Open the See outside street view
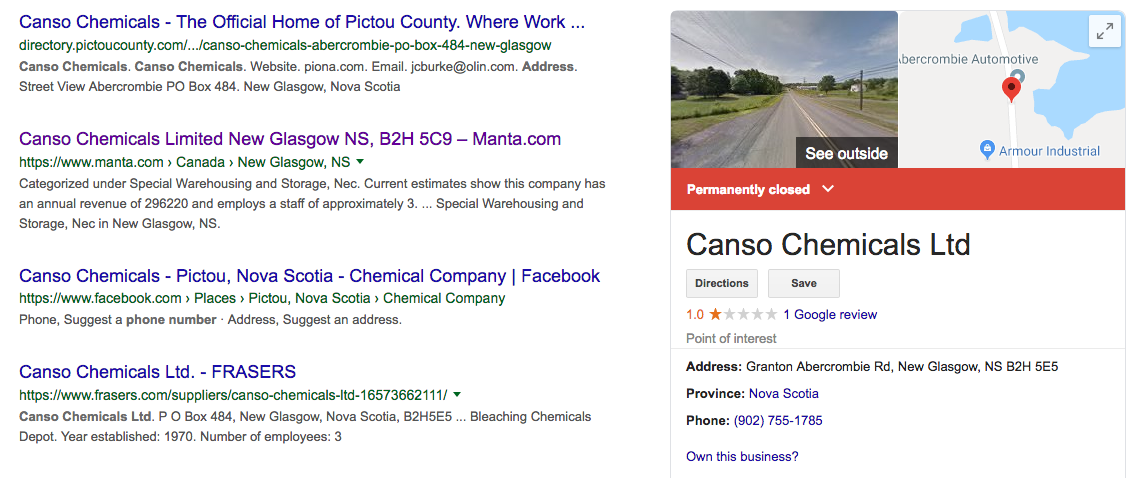Image resolution: width=1127 pixels, height=478 pixels. (x=846, y=153)
